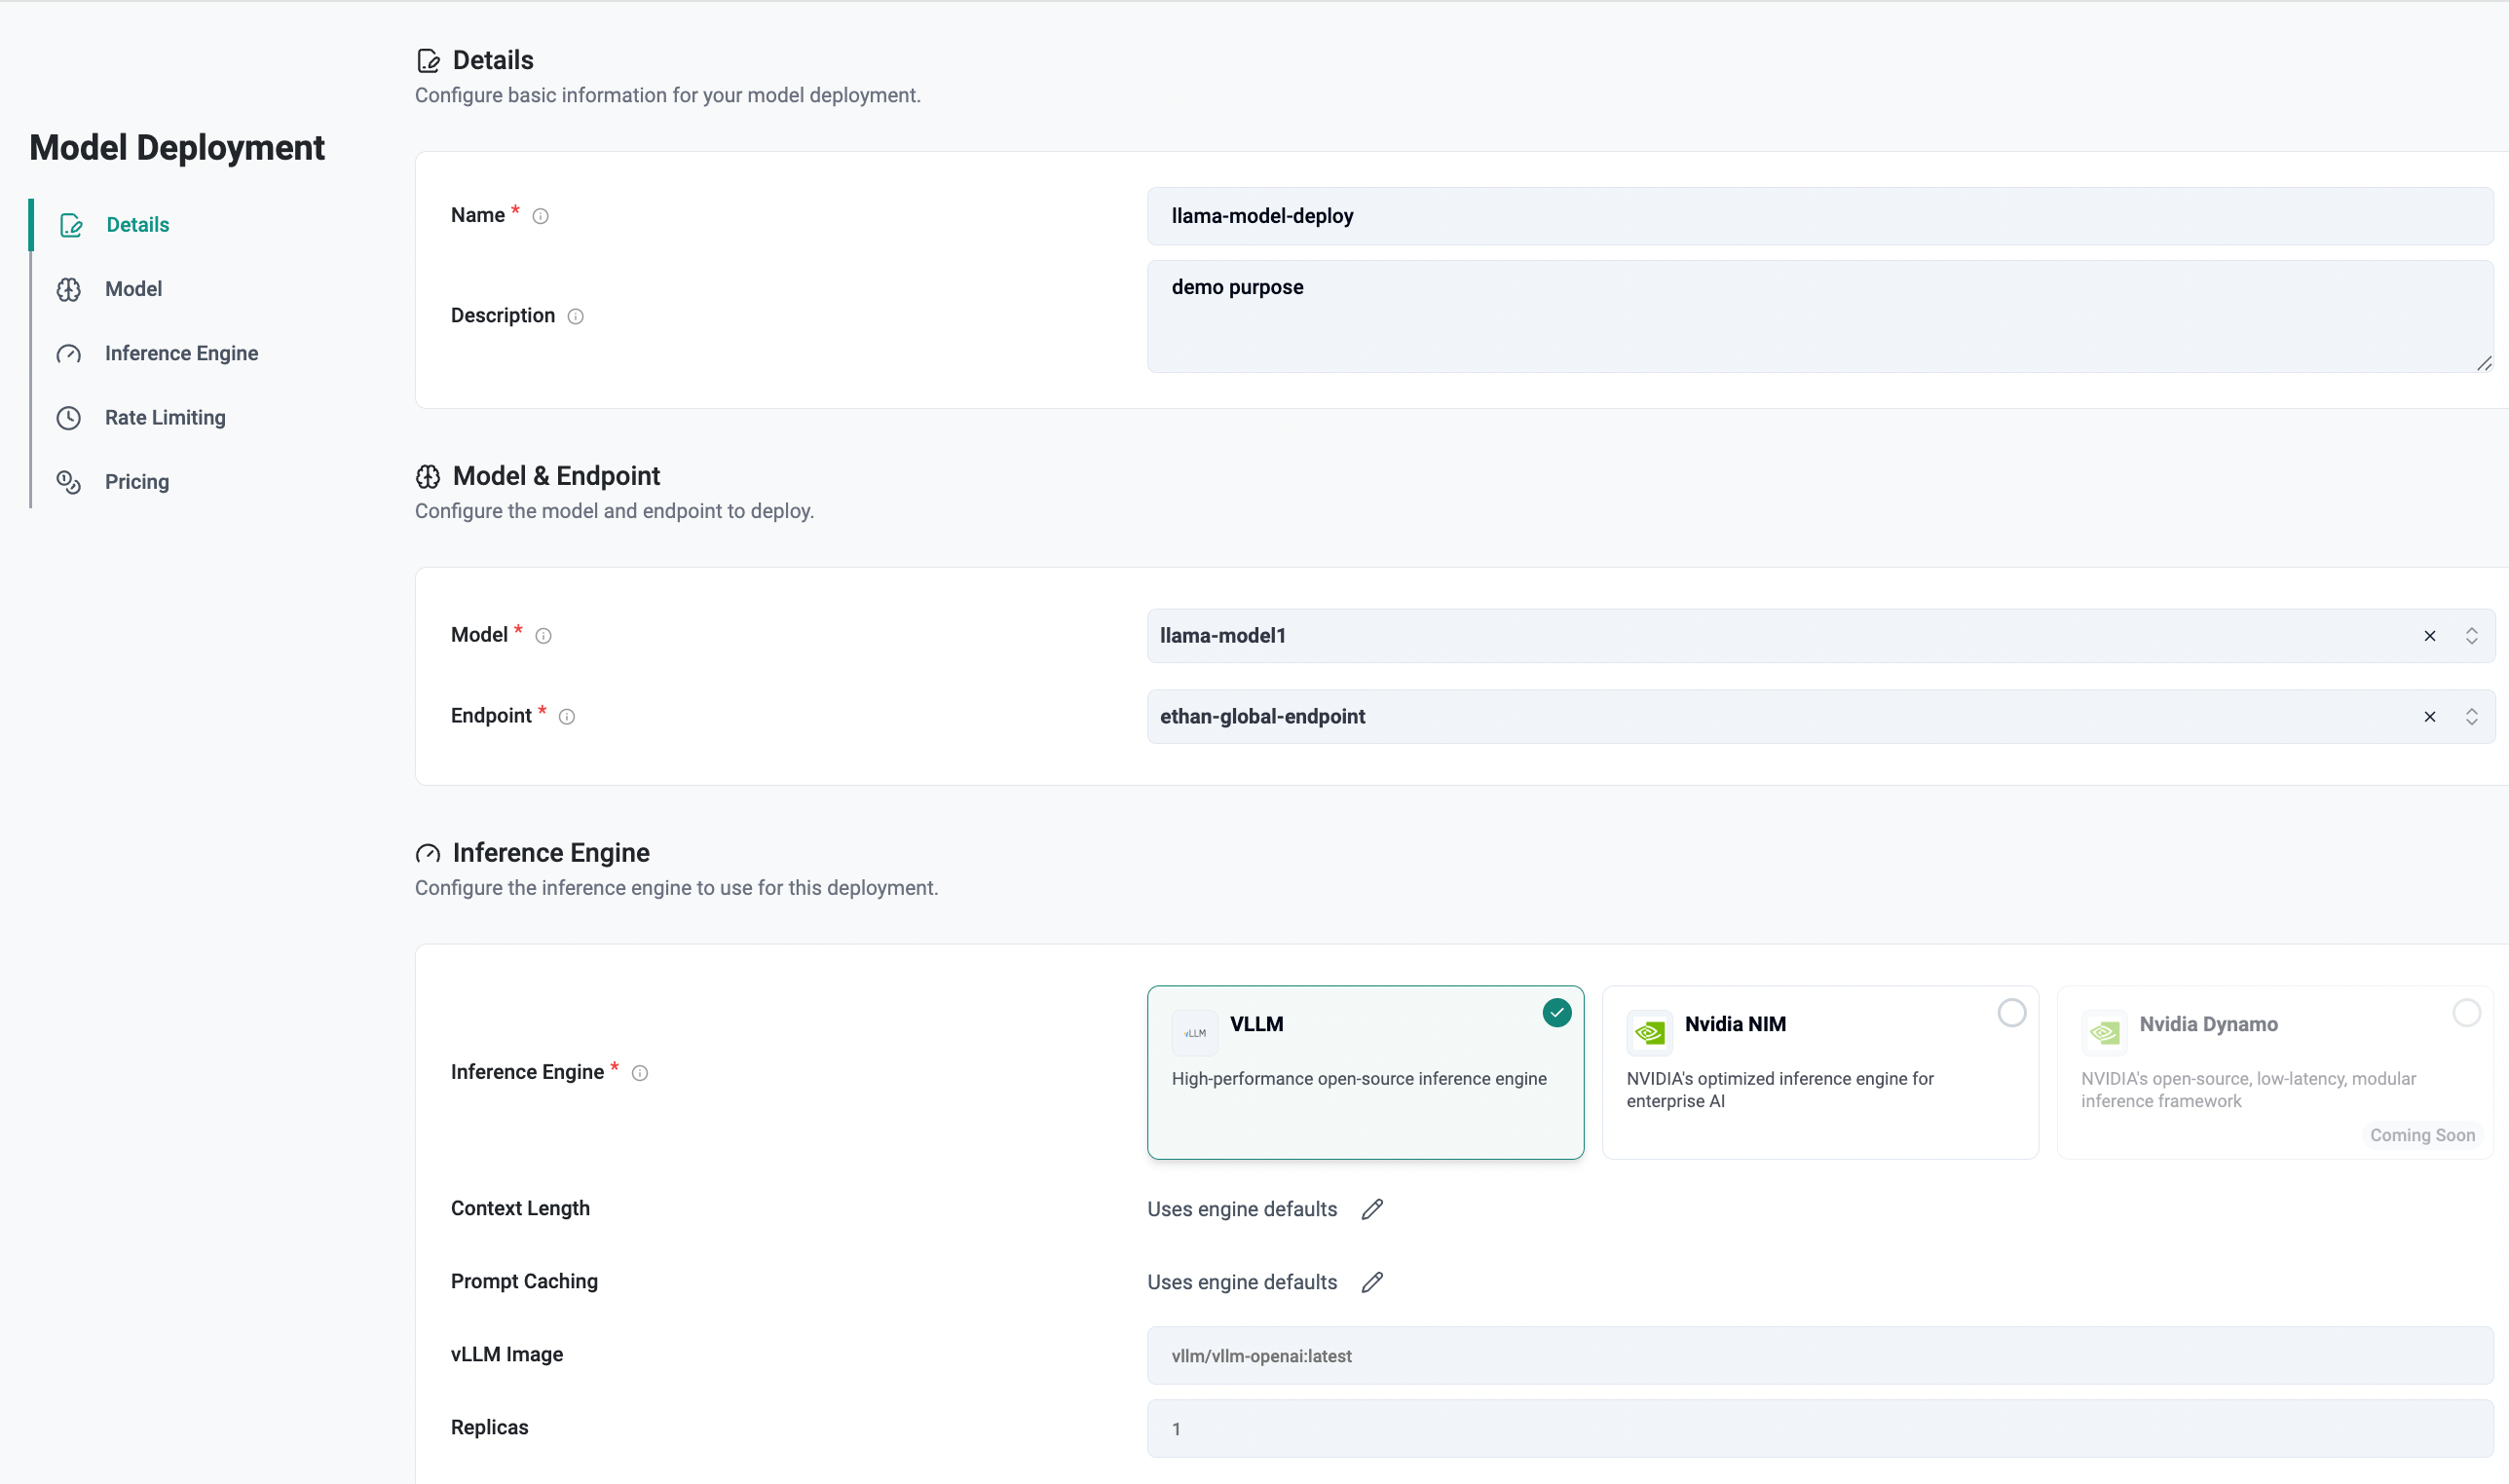Clear the ethan-global-endpoint selection with X

click(2429, 717)
